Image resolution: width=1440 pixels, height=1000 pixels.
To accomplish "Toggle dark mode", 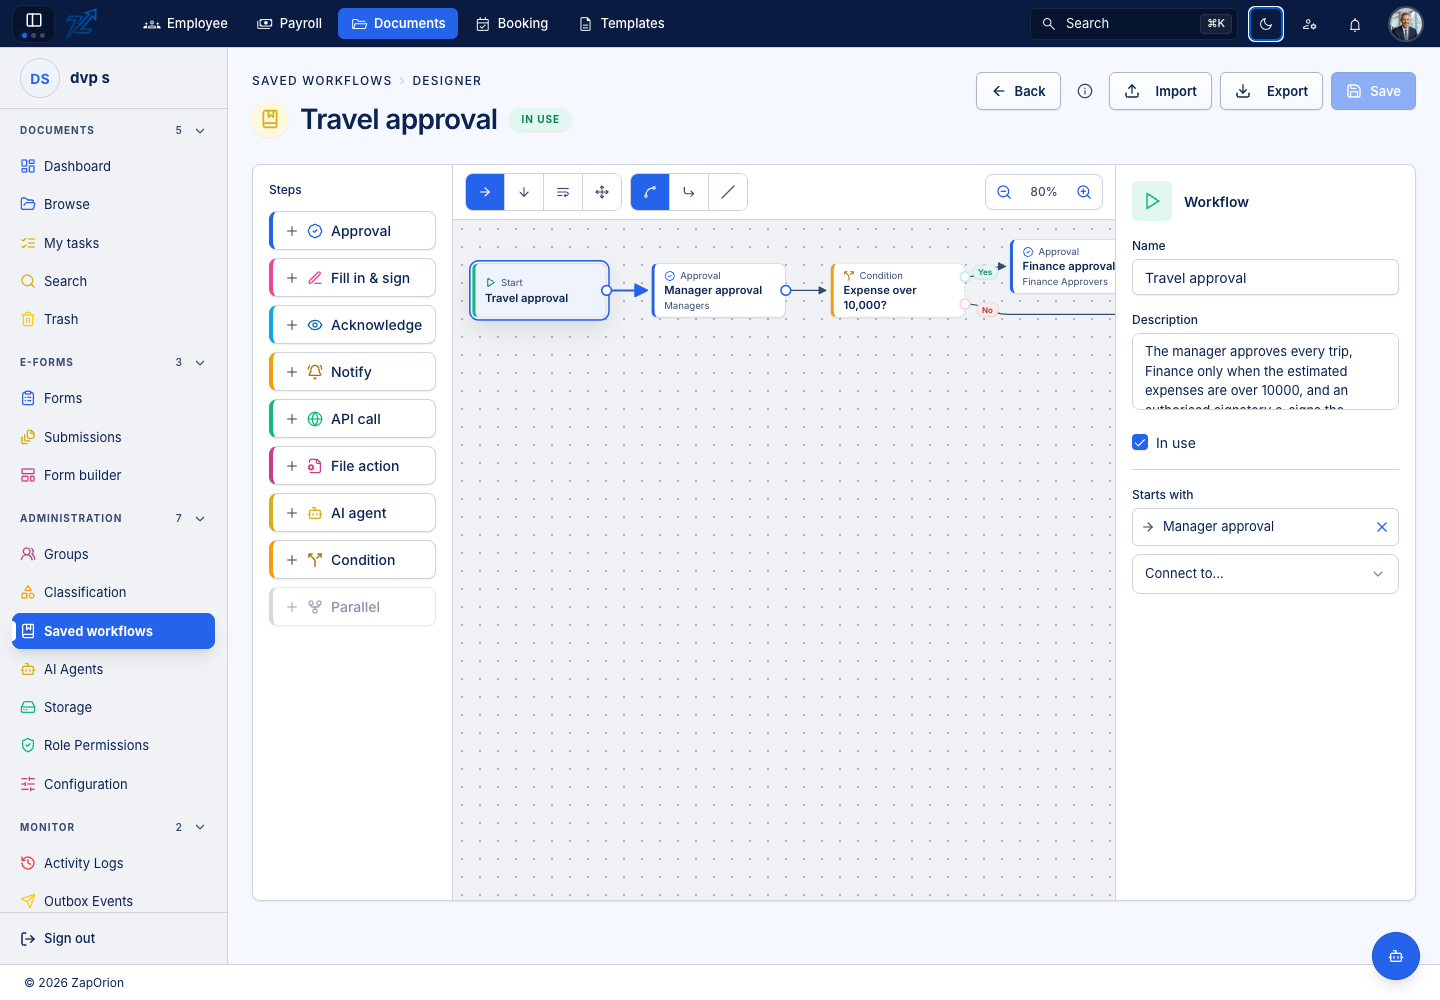I will click(x=1266, y=24).
